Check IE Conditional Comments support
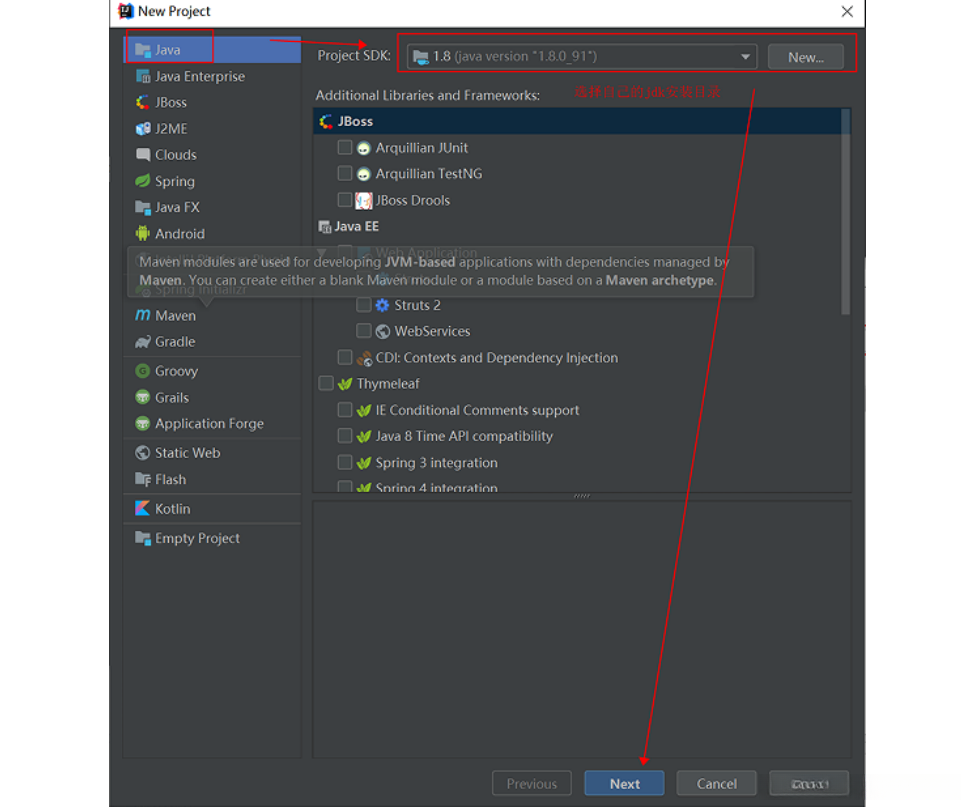Viewport: 972px width, 809px height. (x=345, y=410)
